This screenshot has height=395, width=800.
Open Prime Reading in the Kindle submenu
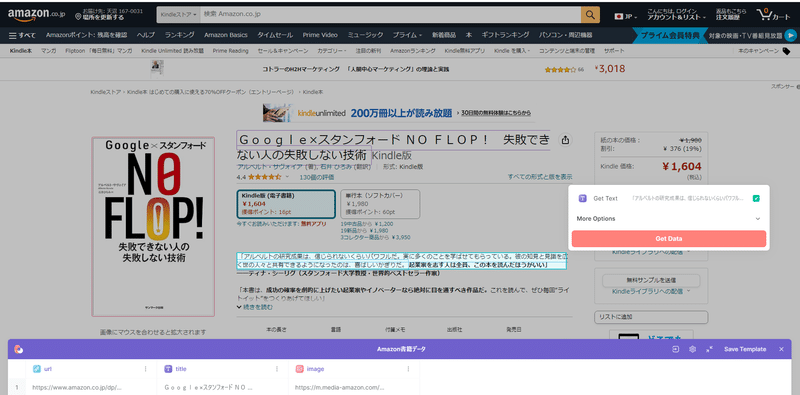[231, 51]
